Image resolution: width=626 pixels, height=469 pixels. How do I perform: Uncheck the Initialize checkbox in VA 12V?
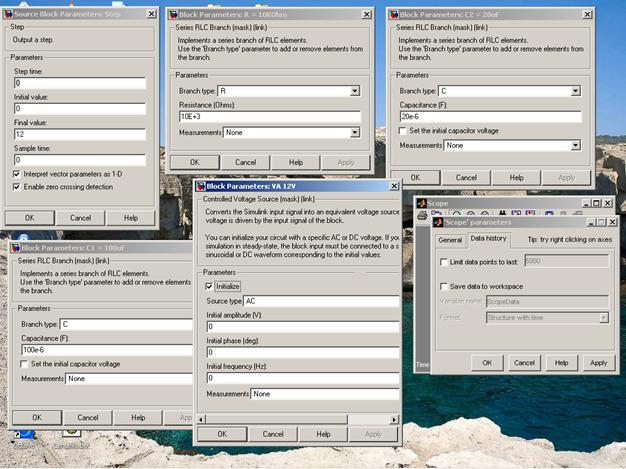pyautogui.click(x=210, y=286)
